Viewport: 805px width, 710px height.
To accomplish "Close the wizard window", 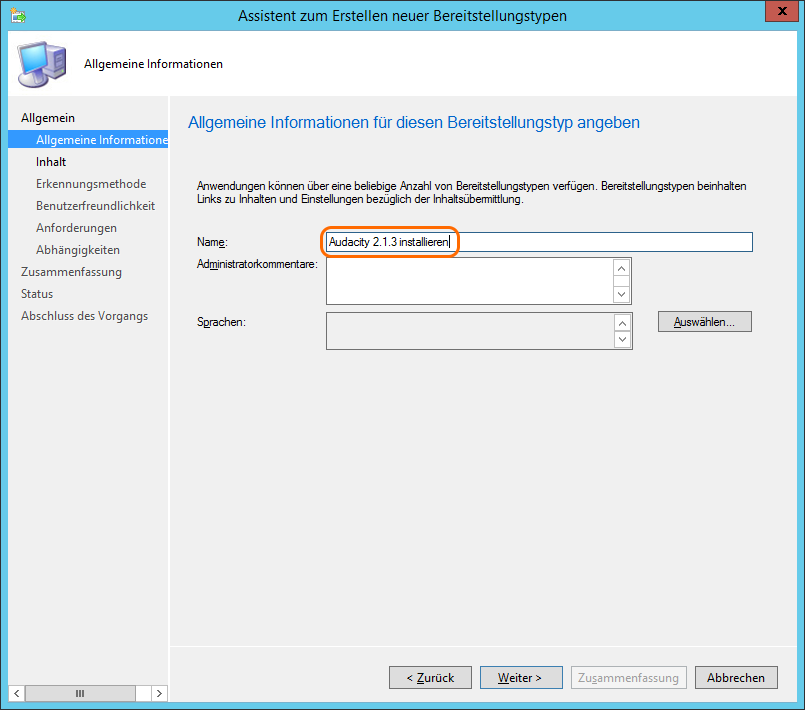I will 781,14.
